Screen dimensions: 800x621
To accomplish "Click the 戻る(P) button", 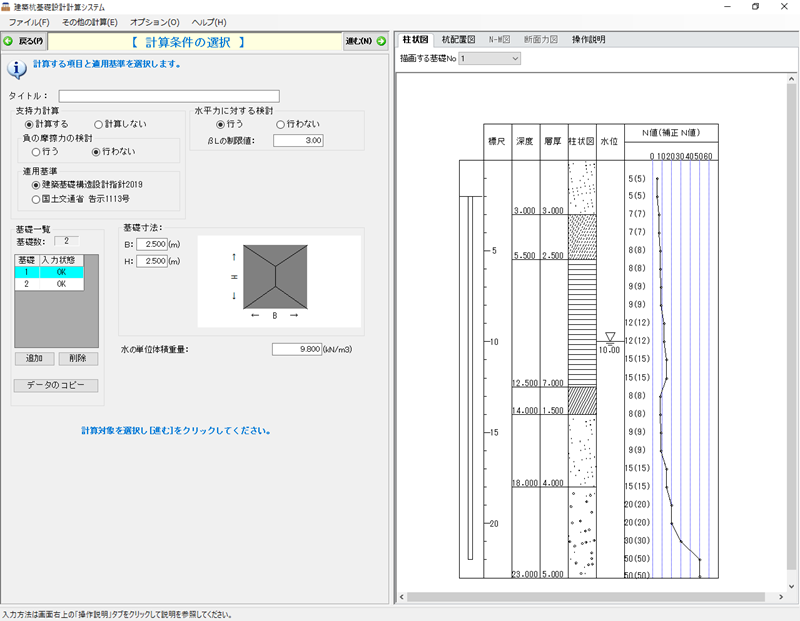I will click(24, 41).
